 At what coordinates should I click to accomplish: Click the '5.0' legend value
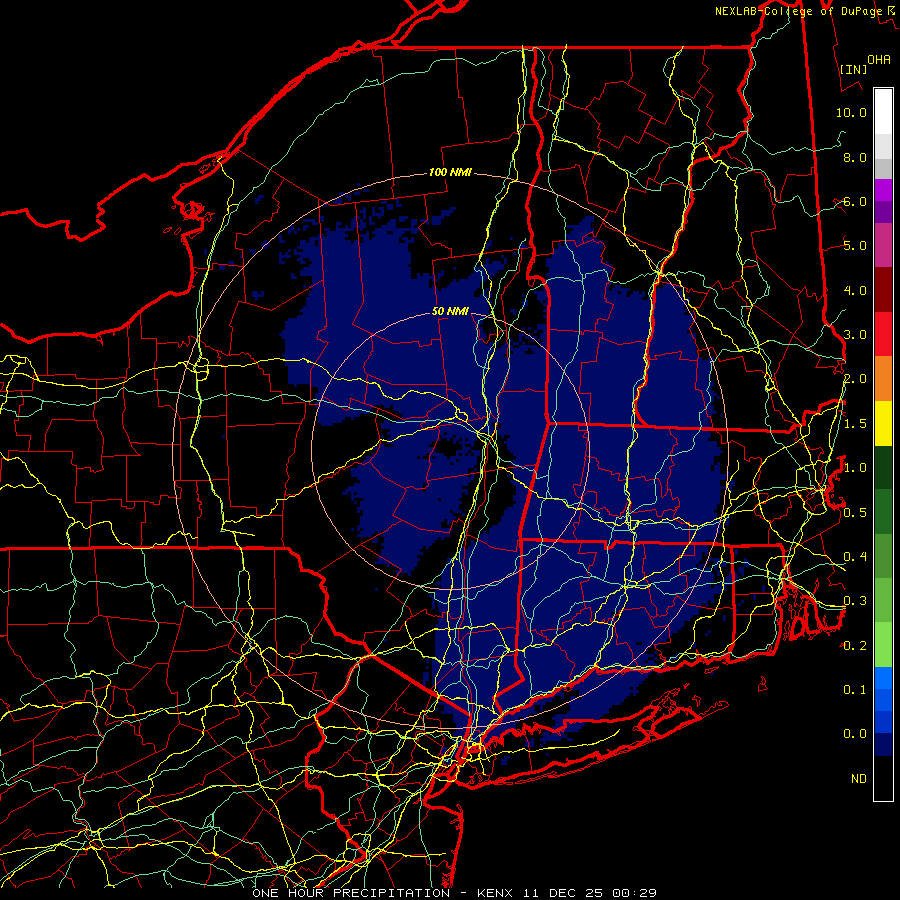(x=855, y=246)
